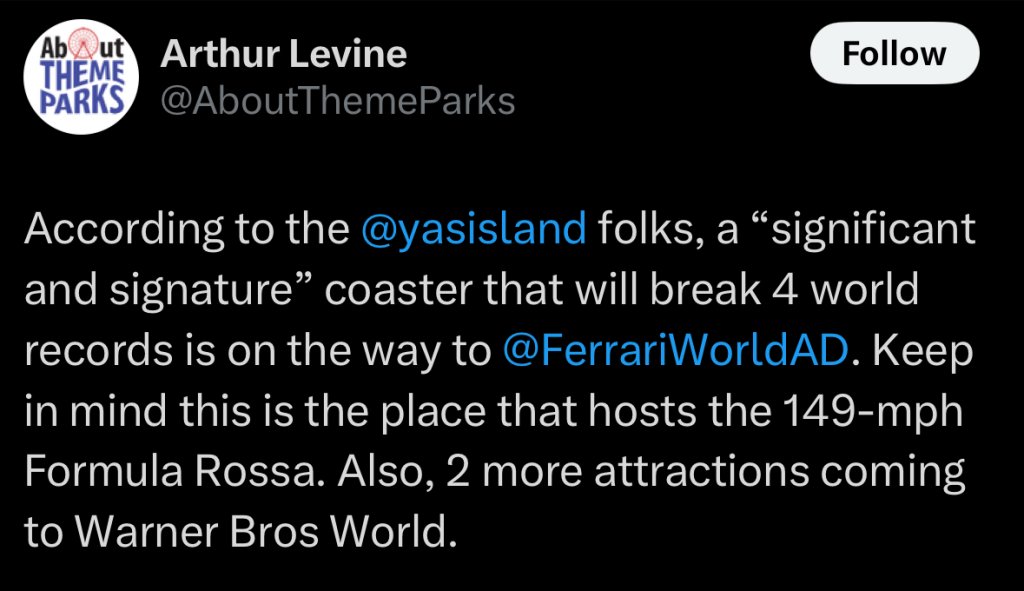Open the @yasisland mention
The image size is (1024, 591).
pyautogui.click(x=473, y=229)
